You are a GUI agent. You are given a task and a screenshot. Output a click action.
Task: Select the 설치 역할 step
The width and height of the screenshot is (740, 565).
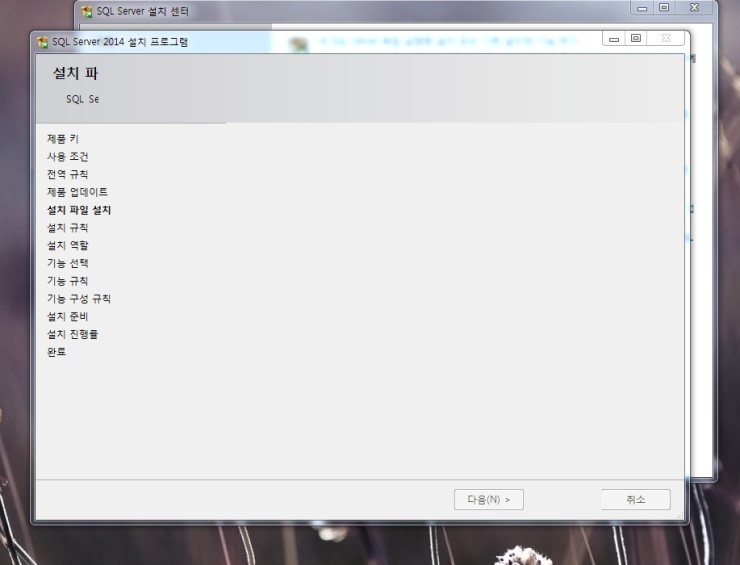pos(67,245)
